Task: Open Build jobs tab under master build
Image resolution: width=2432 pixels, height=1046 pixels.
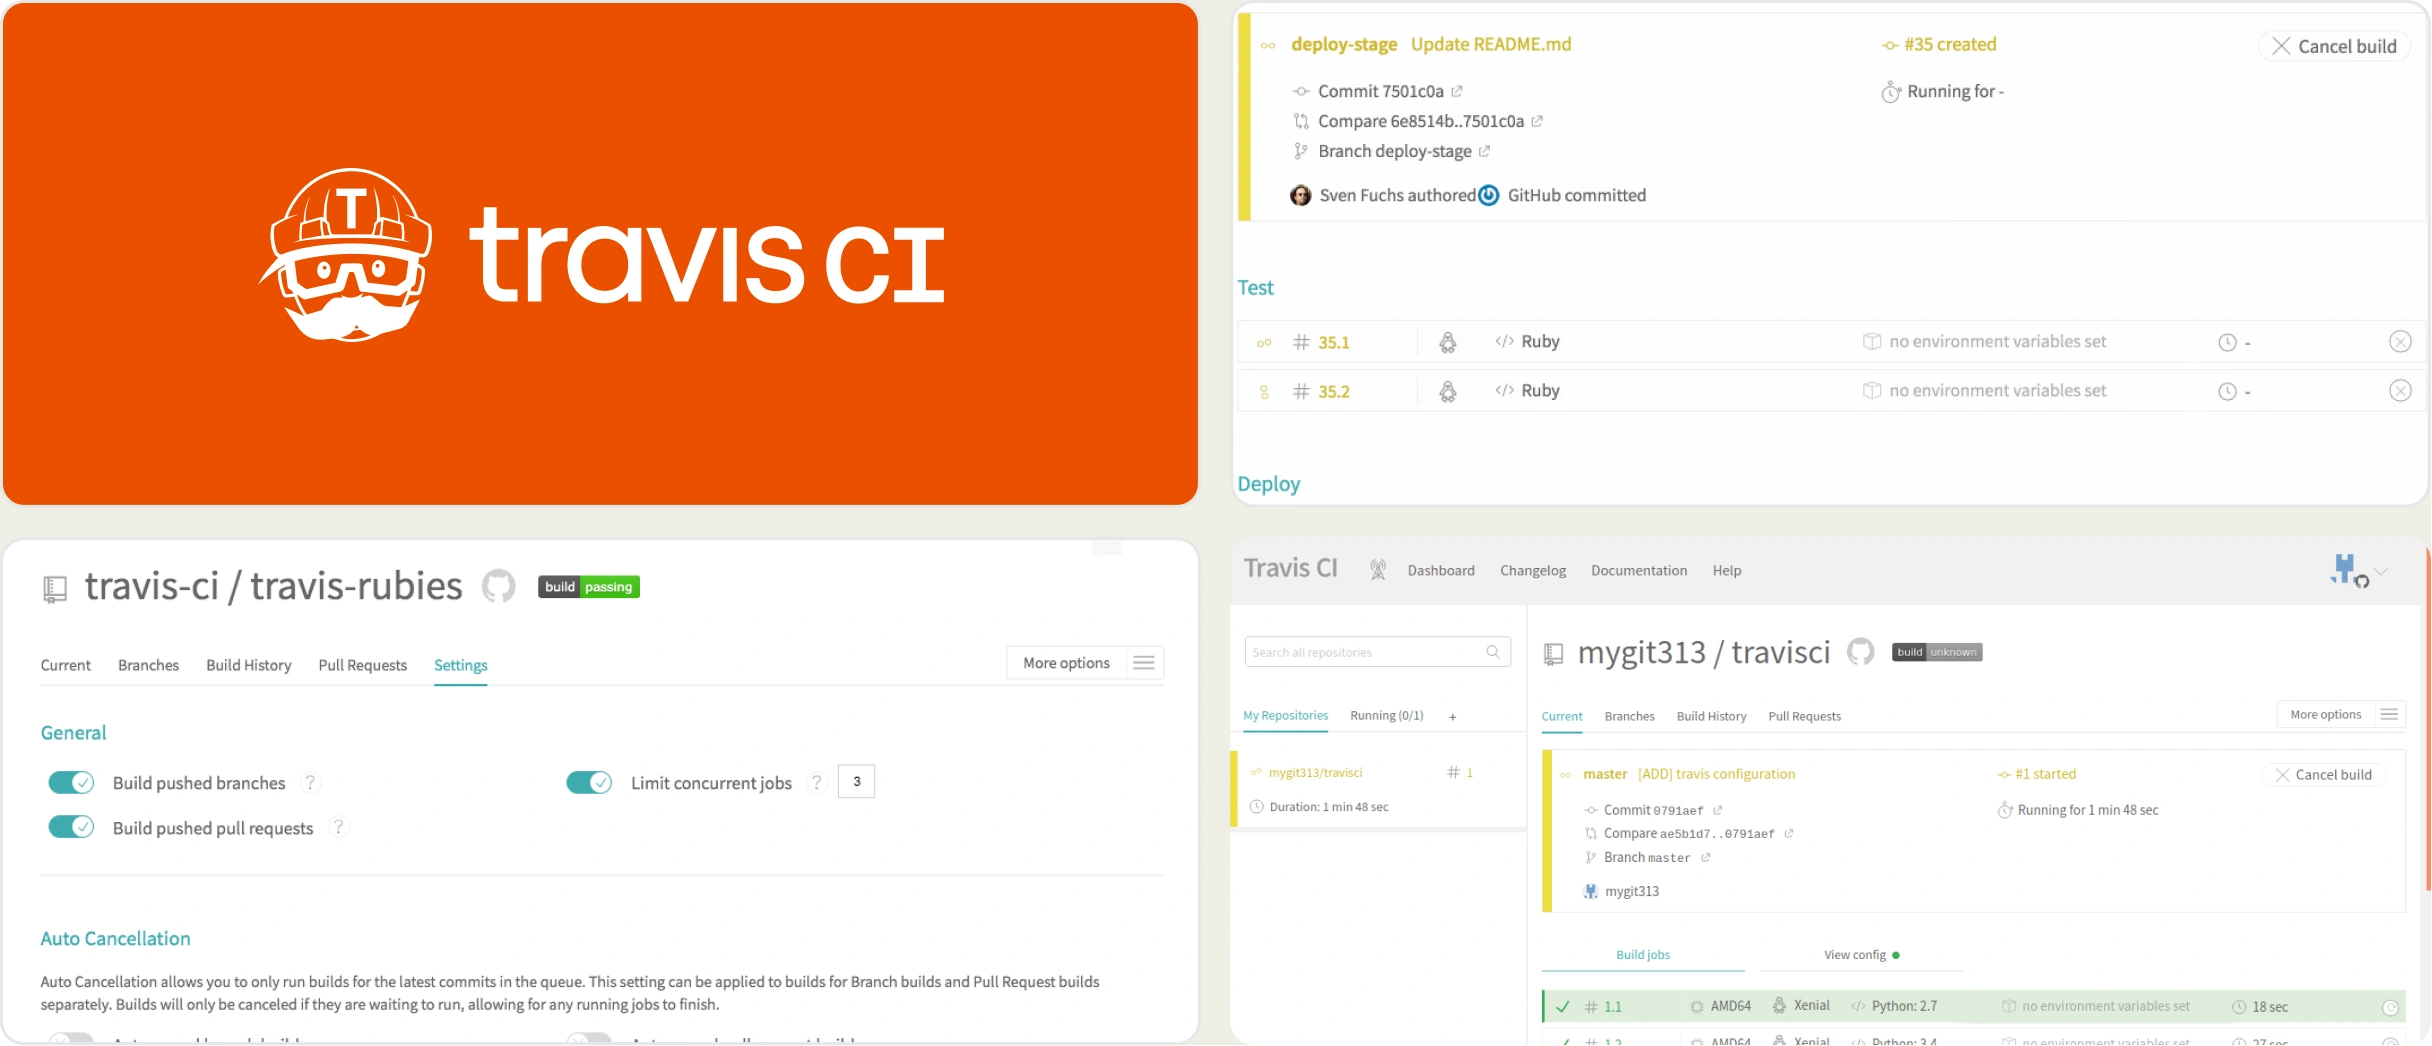Action: tap(1643, 955)
